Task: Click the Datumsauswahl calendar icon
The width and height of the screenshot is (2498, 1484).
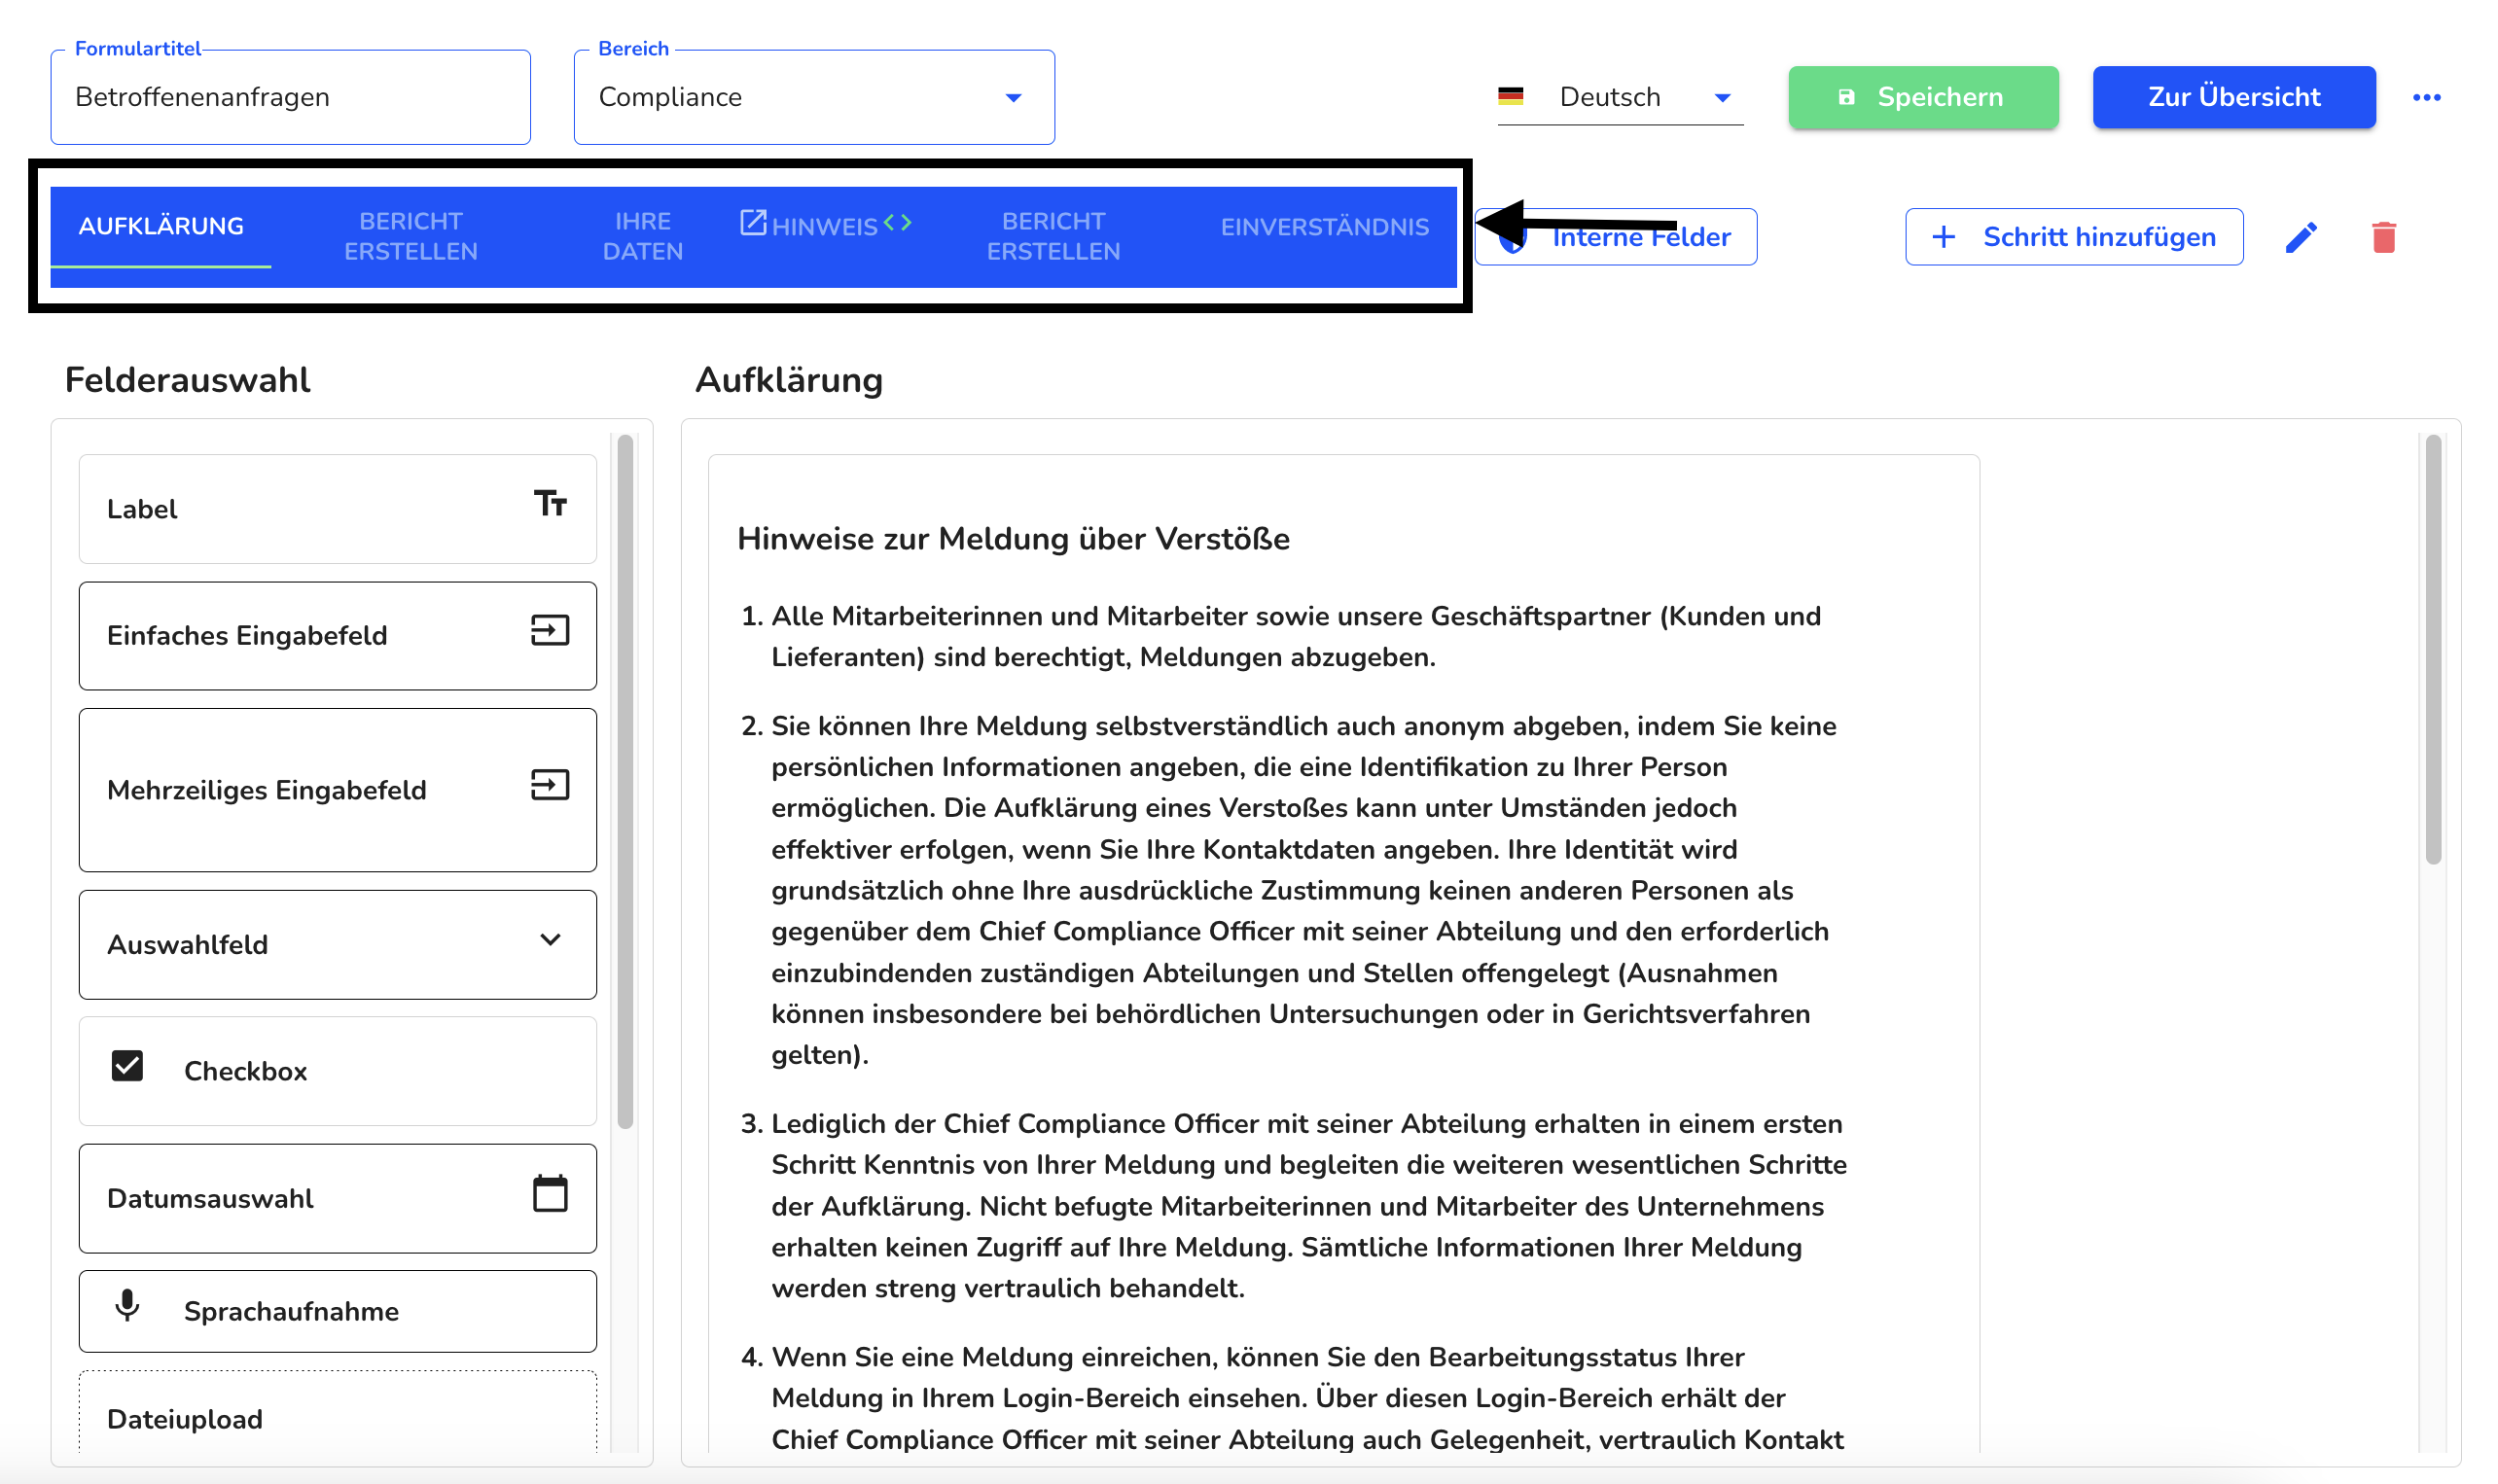Action: point(550,1193)
